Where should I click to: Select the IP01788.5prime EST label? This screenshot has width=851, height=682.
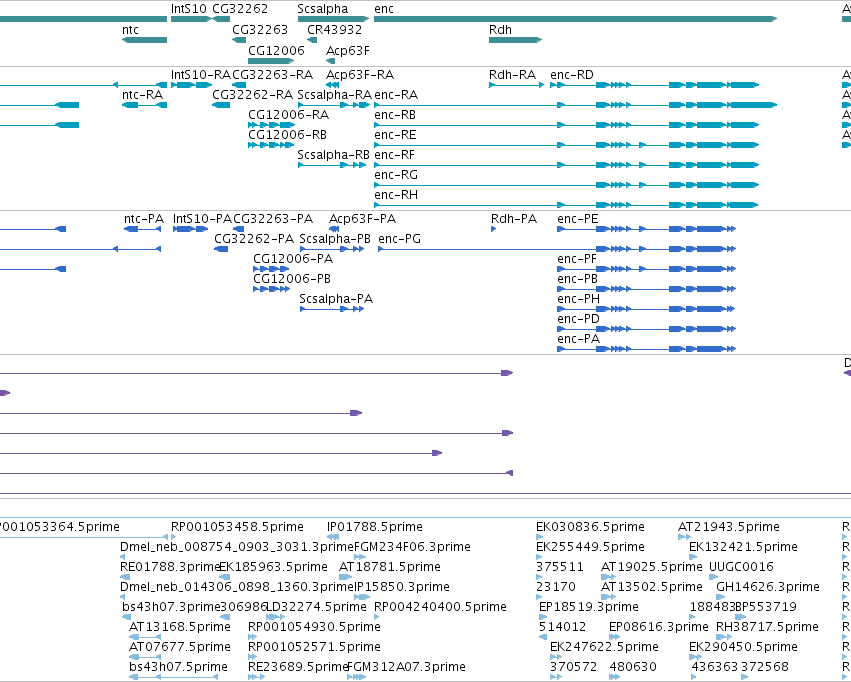[x=374, y=527]
